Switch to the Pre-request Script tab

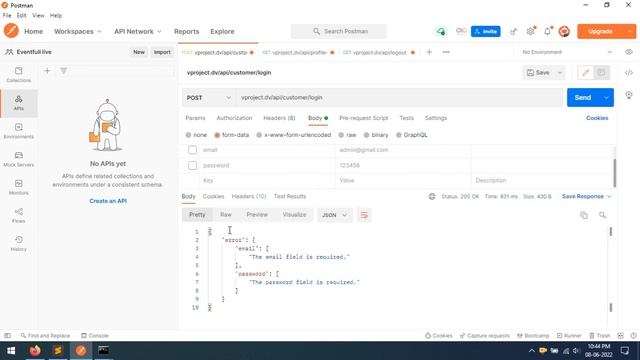[x=364, y=118]
